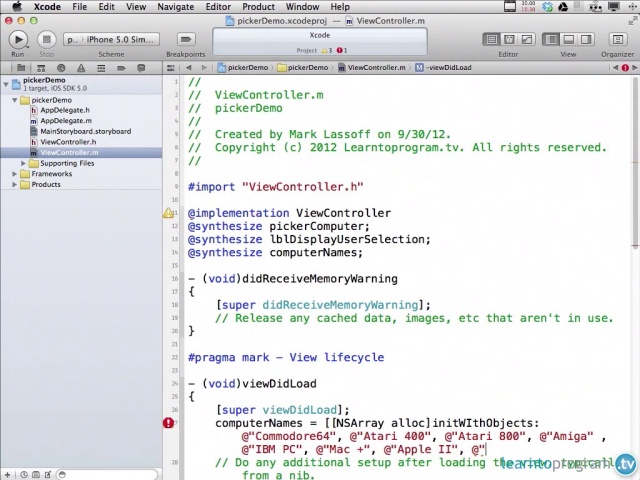Expand the Frameworks folder

15,174
